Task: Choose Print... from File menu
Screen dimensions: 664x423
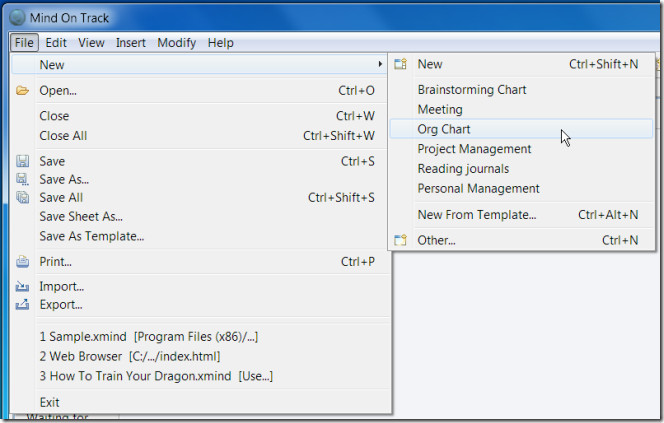Action: [201, 262]
